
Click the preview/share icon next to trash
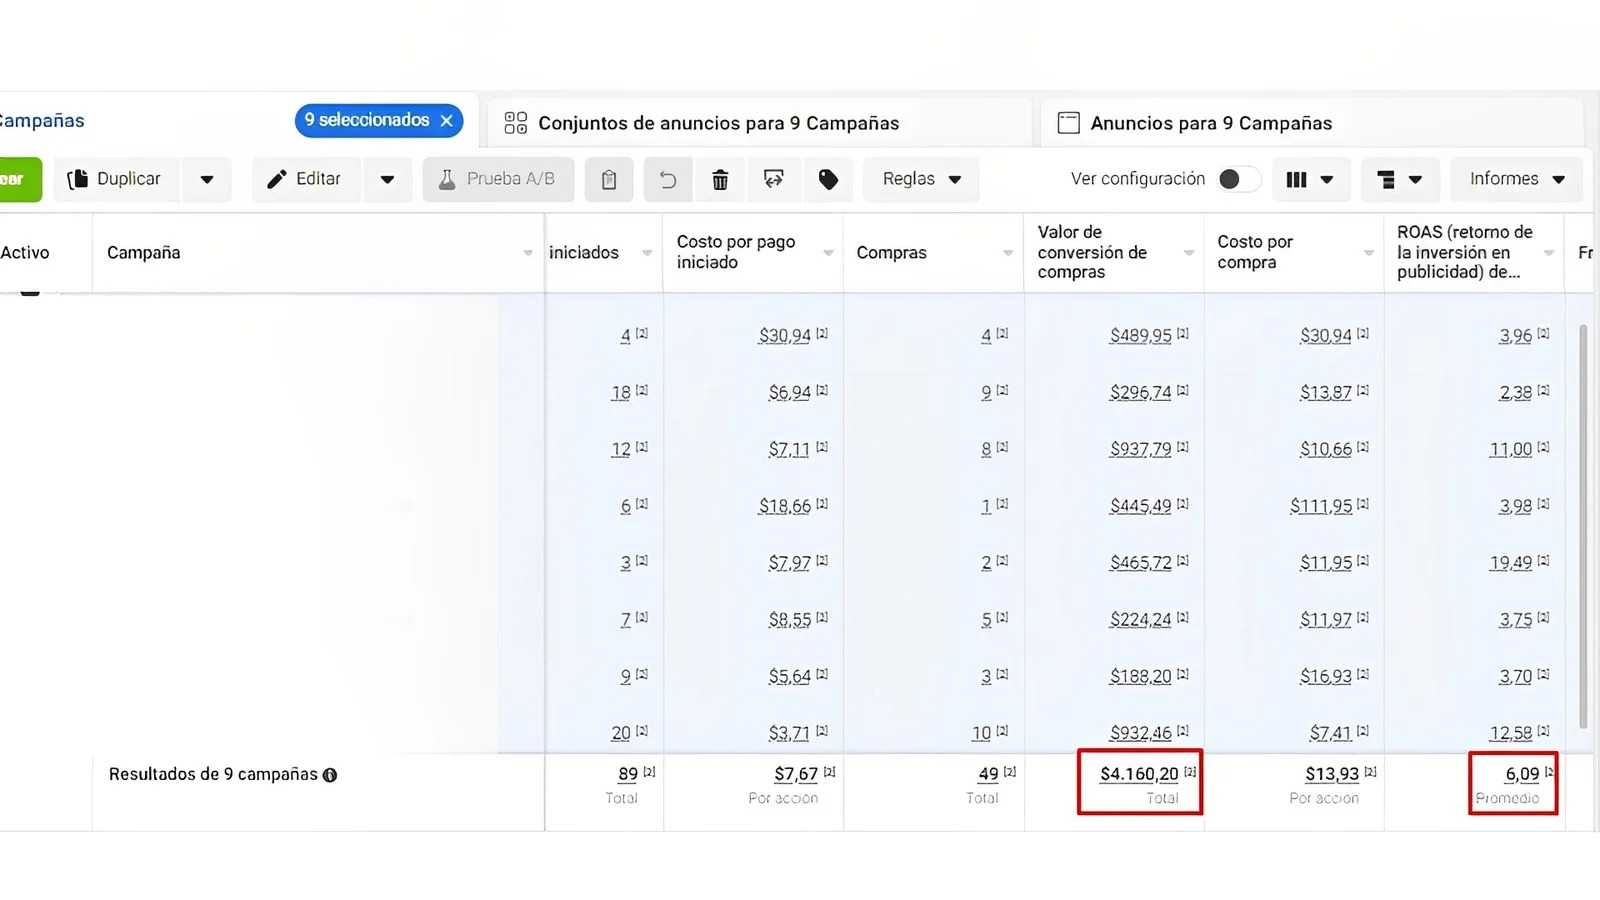coord(773,180)
